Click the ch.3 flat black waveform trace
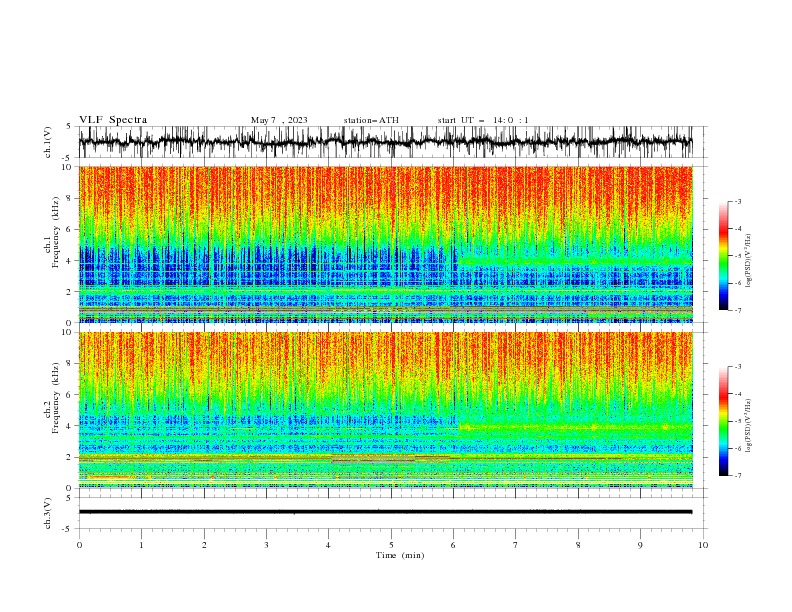 tap(385, 512)
